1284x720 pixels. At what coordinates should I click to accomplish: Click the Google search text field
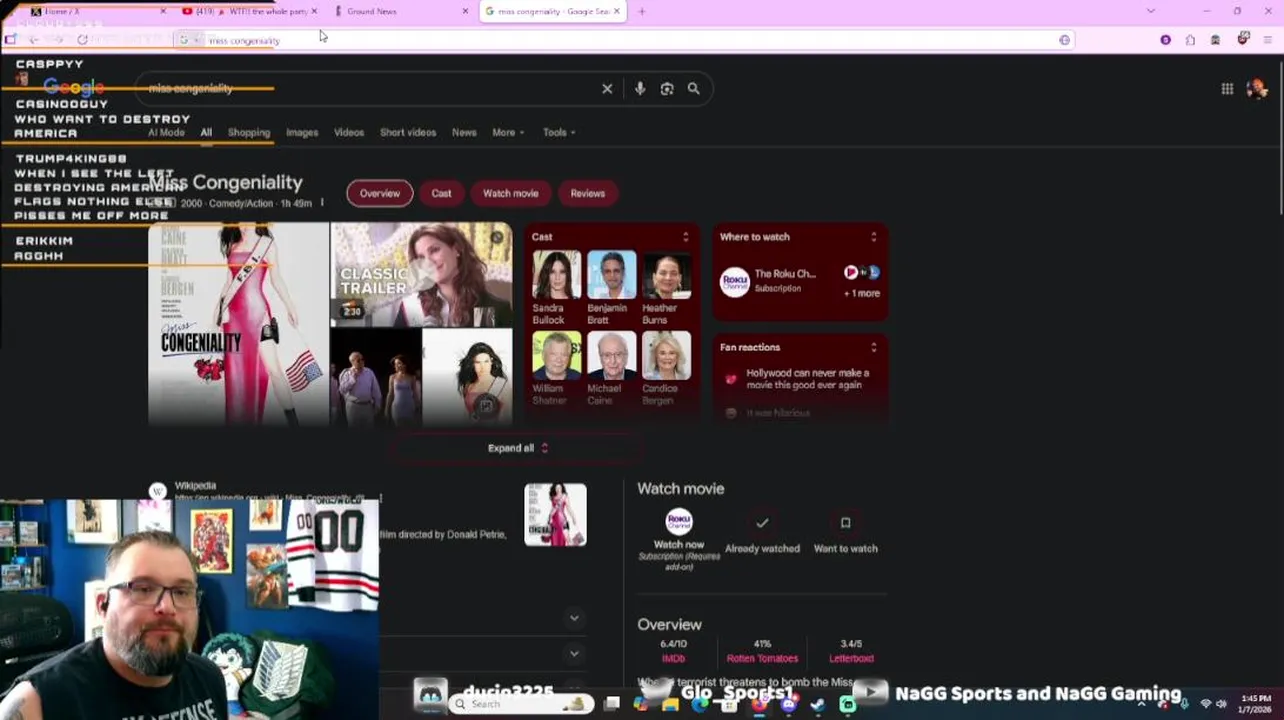click(370, 89)
